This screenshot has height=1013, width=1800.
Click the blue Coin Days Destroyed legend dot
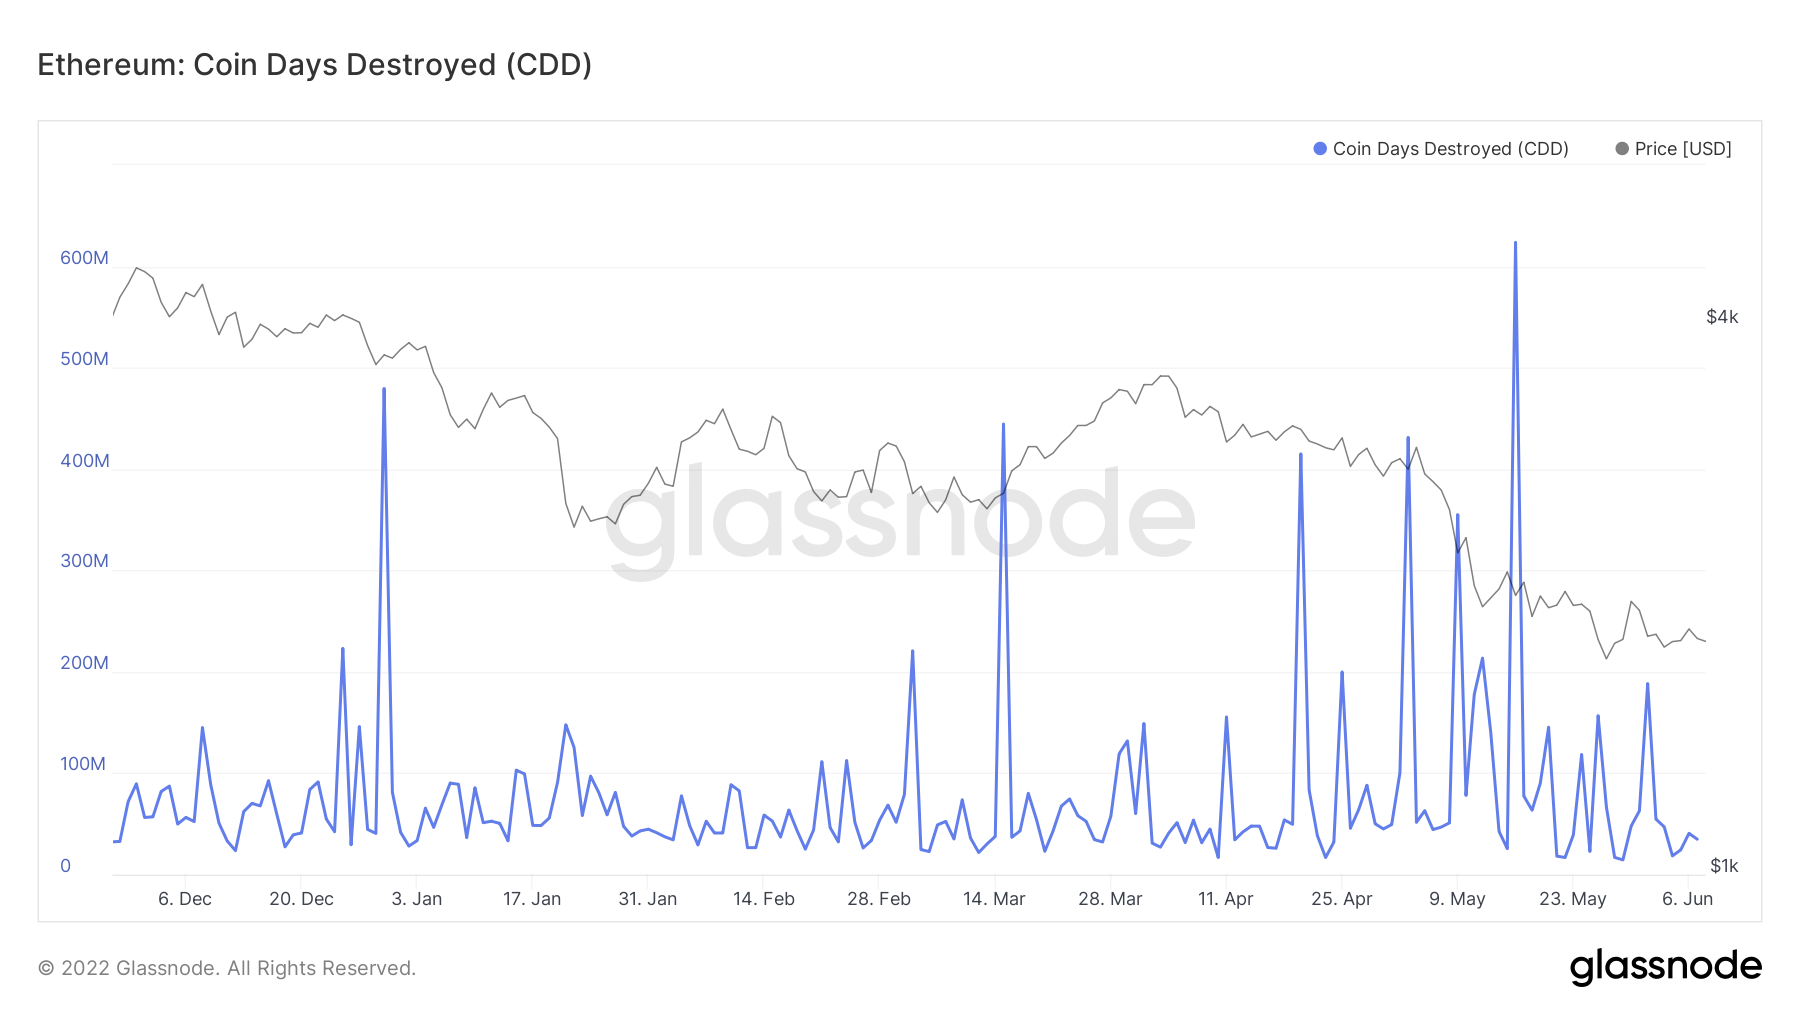(x=1320, y=149)
